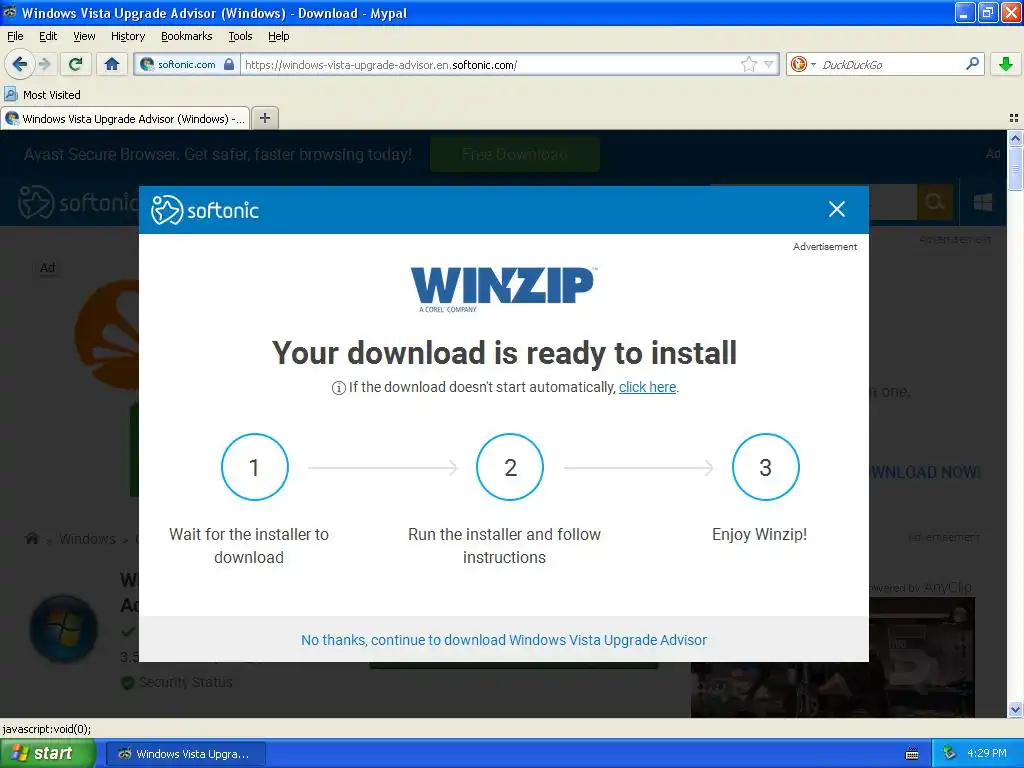Screen dimensions: 1024x768
Task: Click the Windows platform icon in Softonic header
Action: 982,202
